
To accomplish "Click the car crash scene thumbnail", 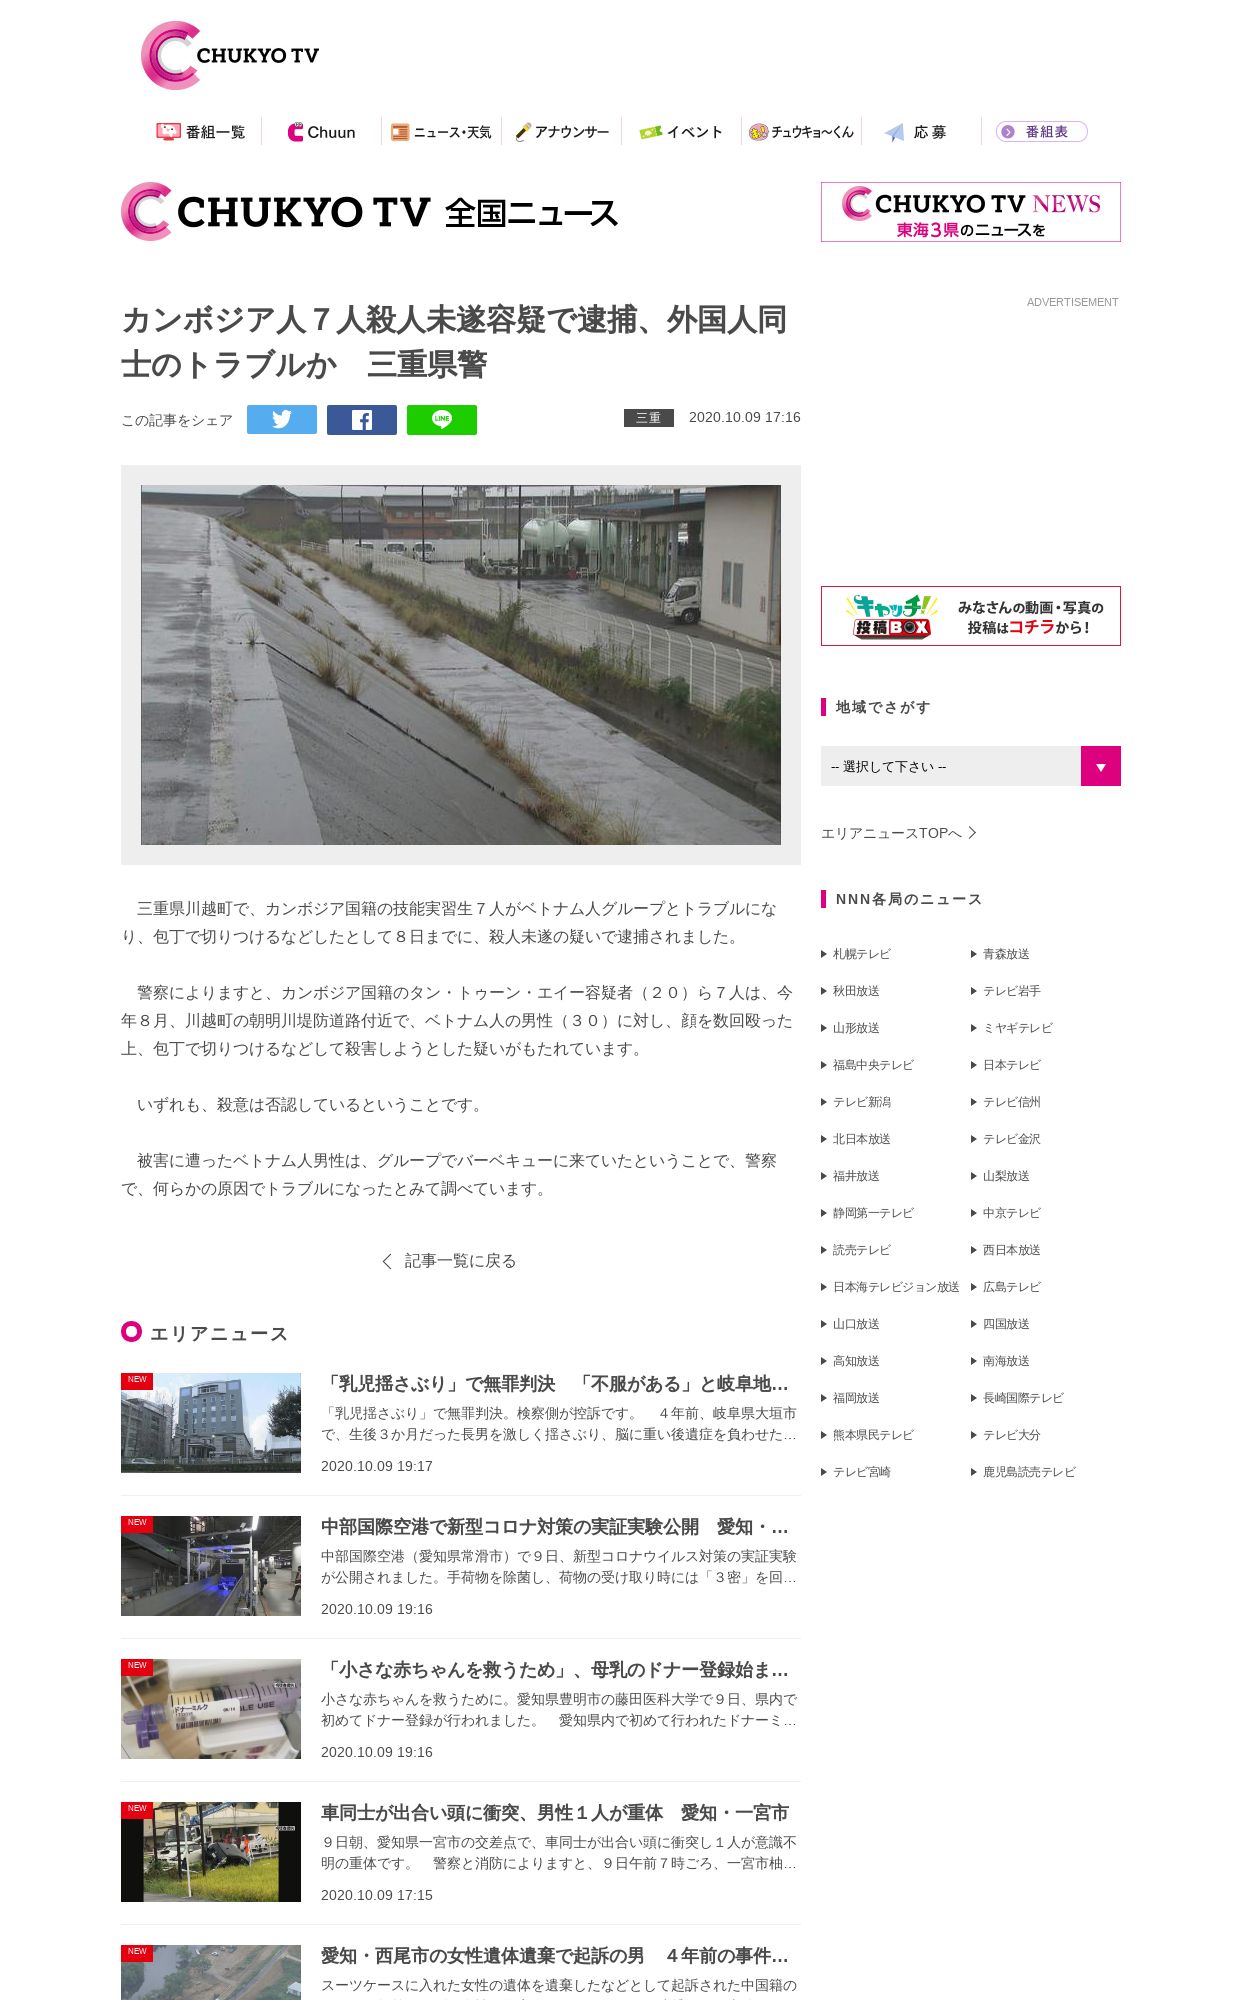I will 211,1852.
